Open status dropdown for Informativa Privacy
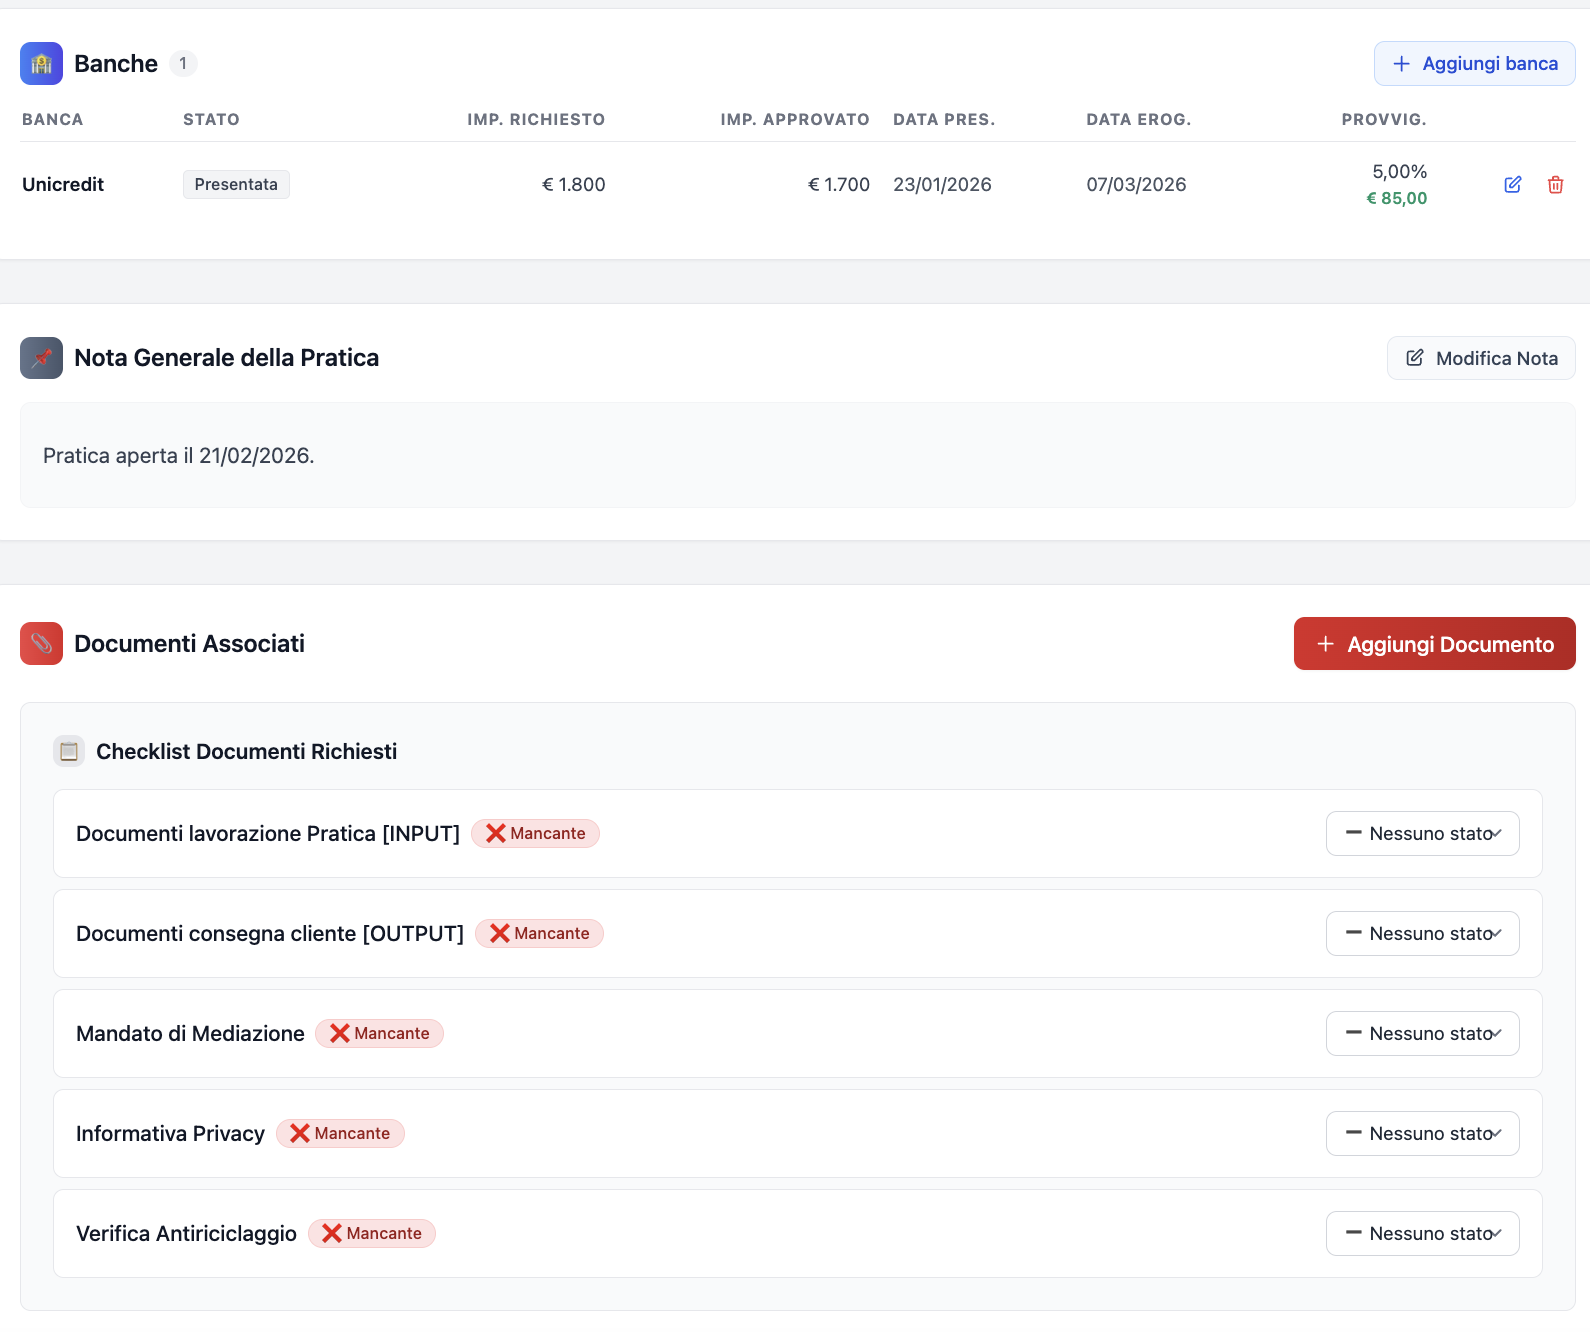The height and width of the screenshot is (1332, 1590). 1422,1134
